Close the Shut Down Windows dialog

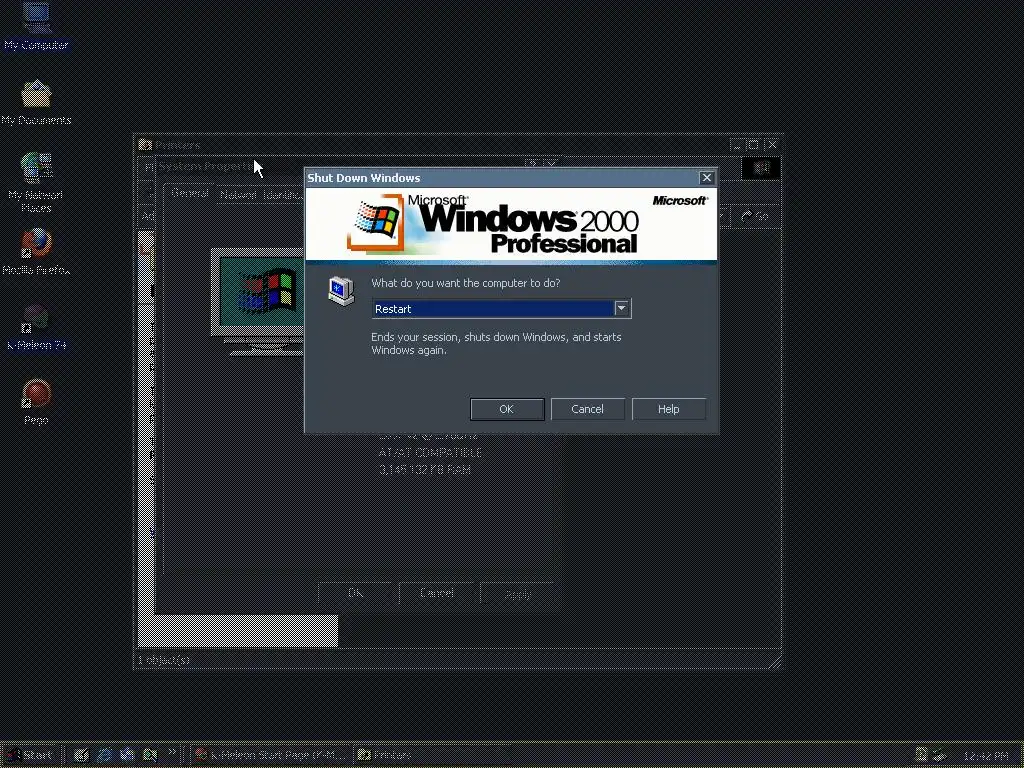click(x=706, y=178)
